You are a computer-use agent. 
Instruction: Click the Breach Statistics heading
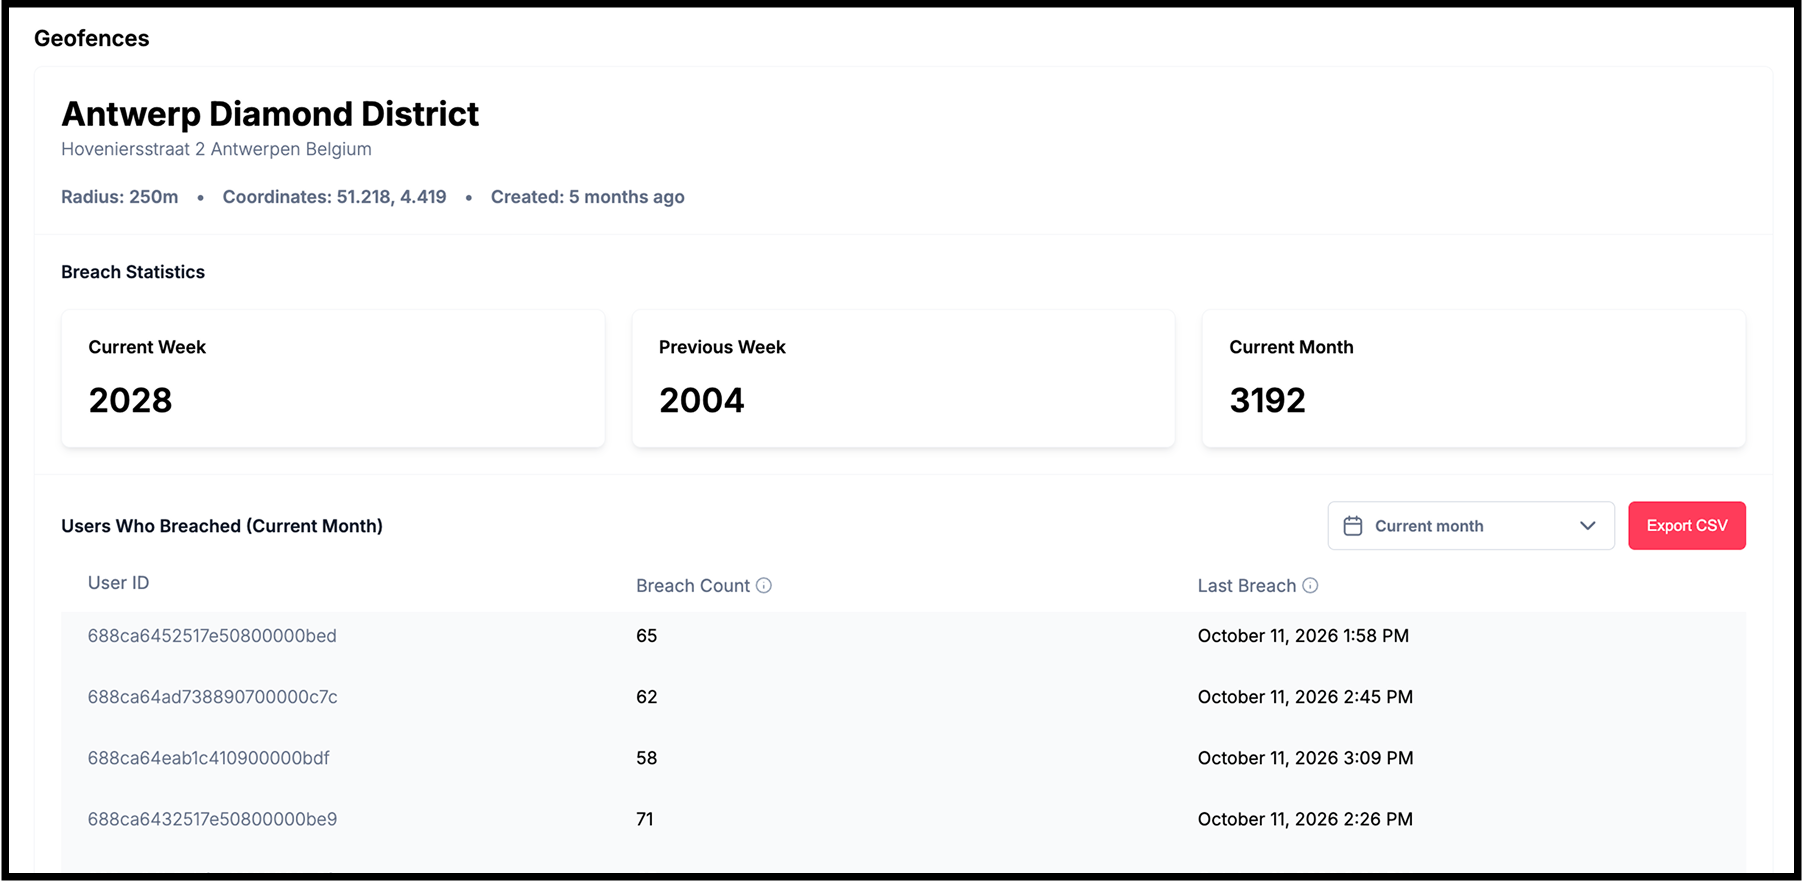tap(133, 272)
